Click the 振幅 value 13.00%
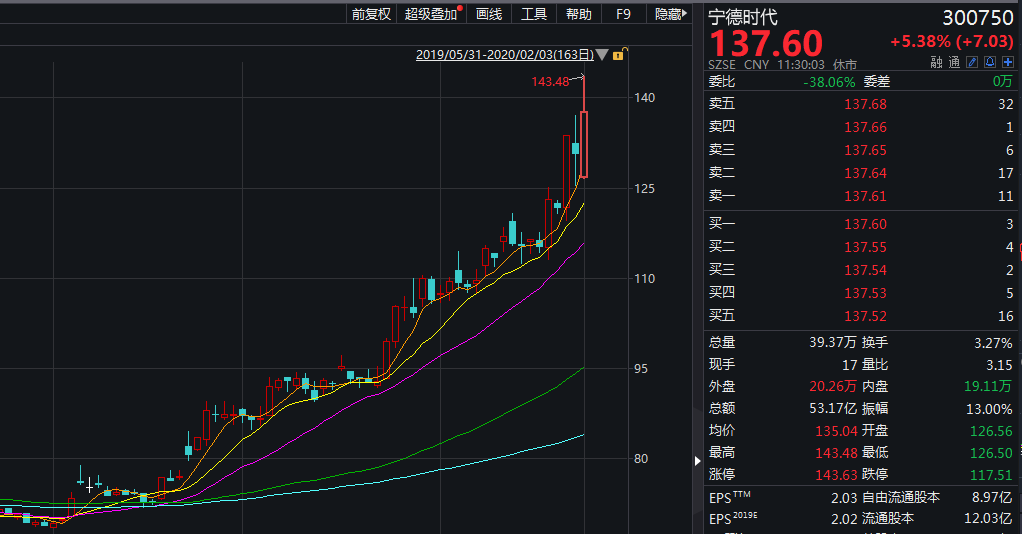 point(989,409)
